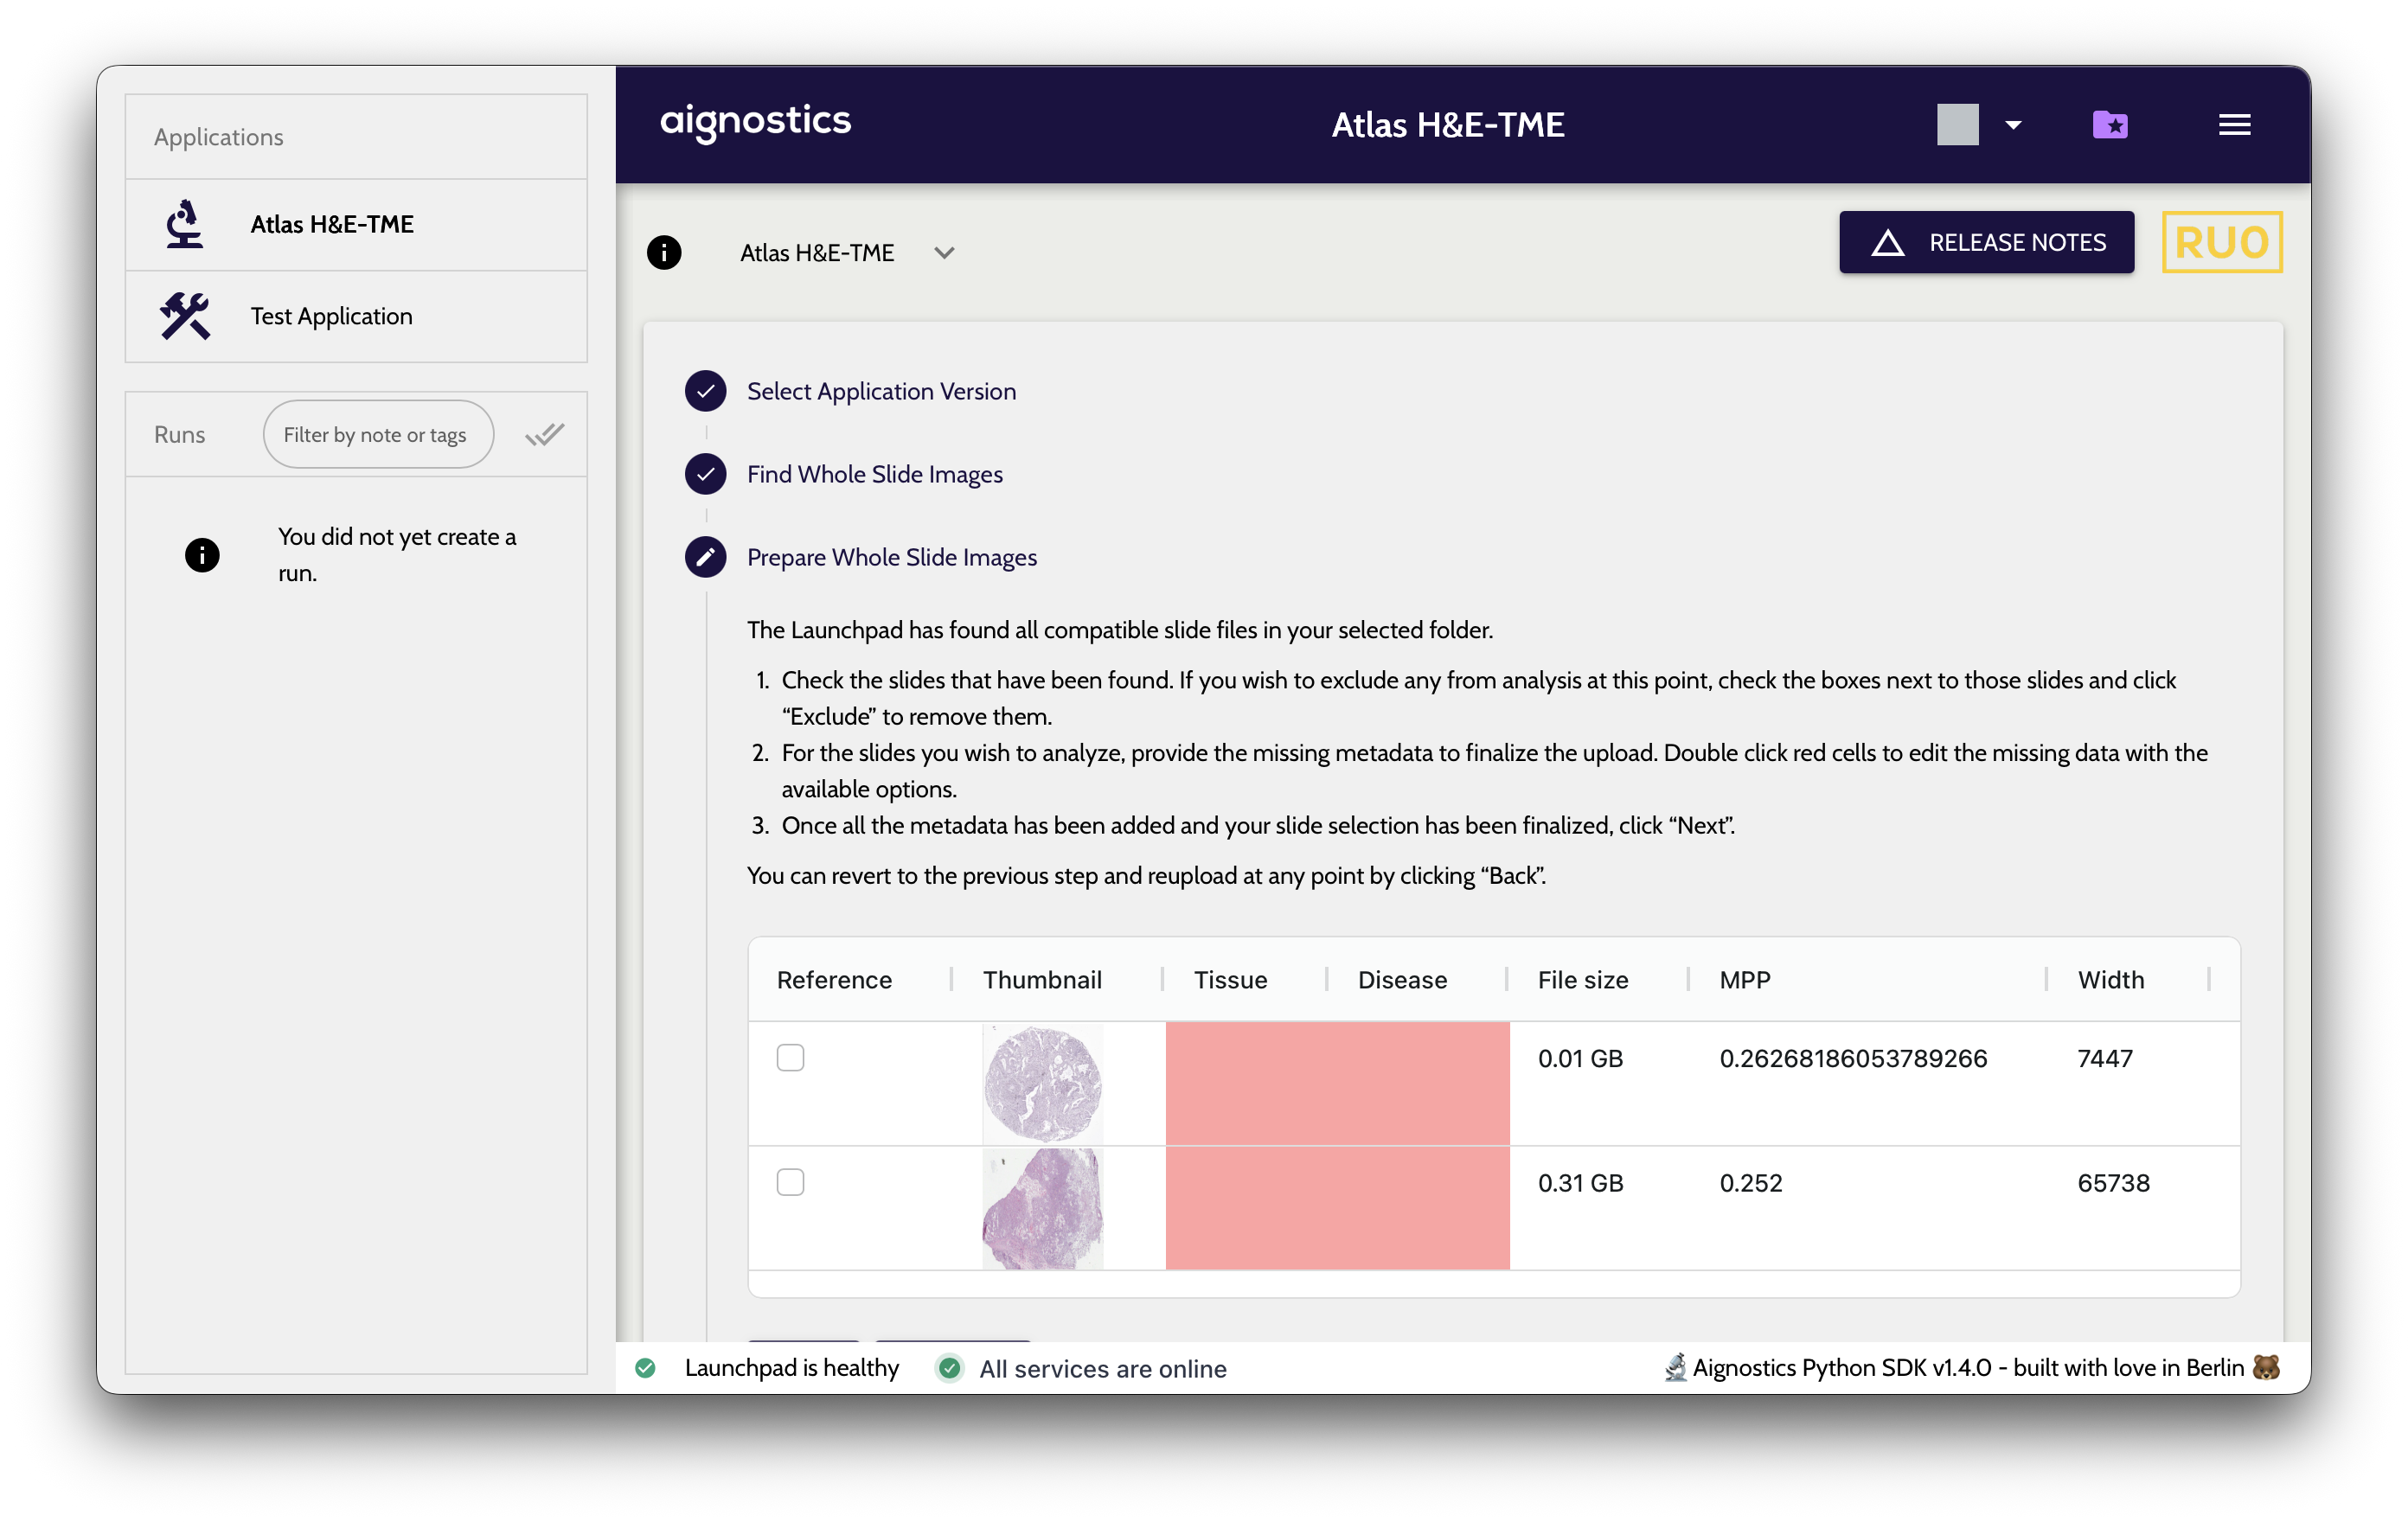Image resolution: width=2408 pixels, height=1522 pixels.
Task: Select the pink Tissue cell of first slide
Action: [1247, 1083]
